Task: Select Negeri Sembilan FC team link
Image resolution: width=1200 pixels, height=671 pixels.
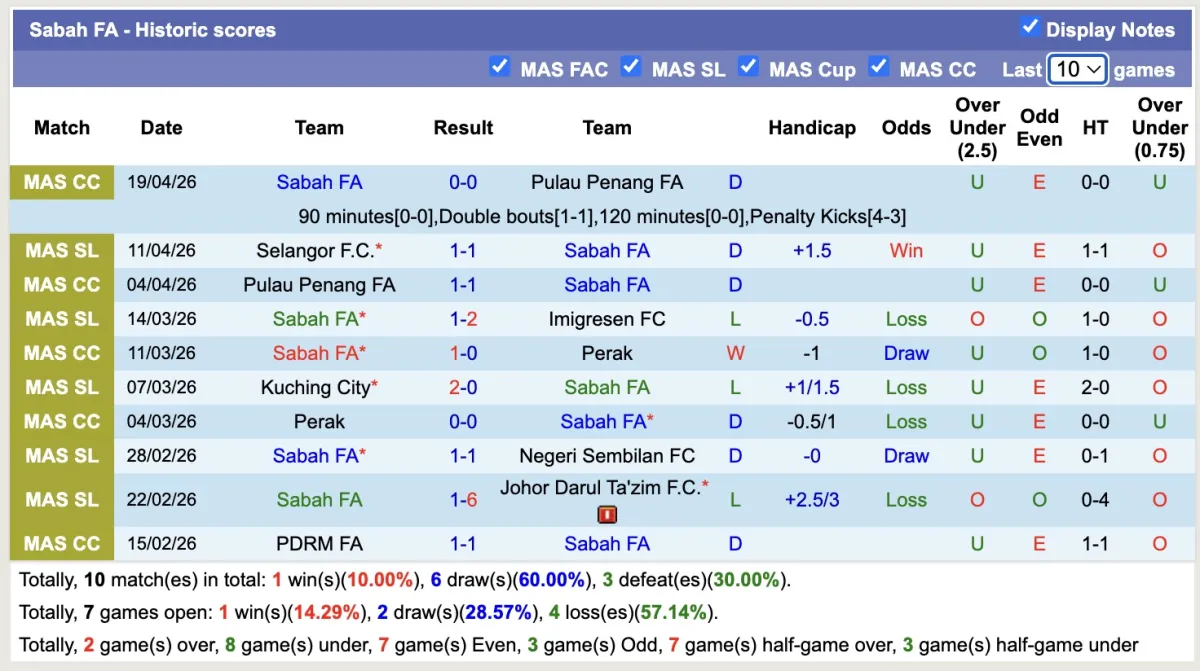Action: 607,456
